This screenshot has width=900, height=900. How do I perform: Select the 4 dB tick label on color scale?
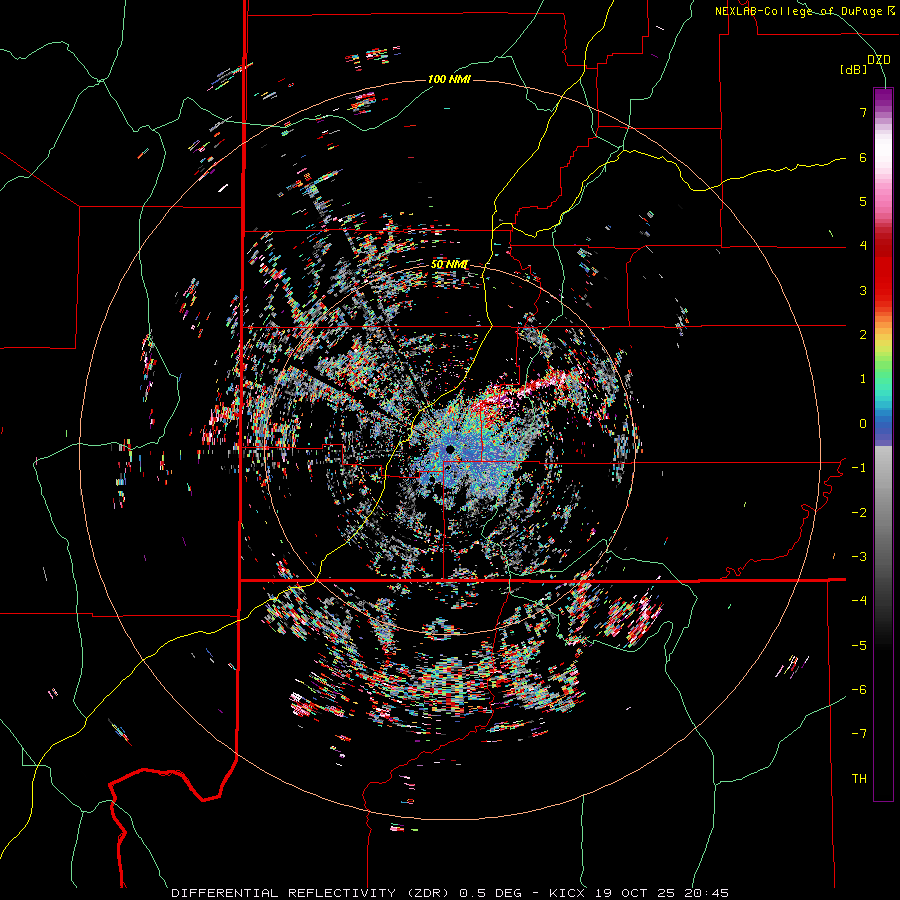[x=863, y=246]
